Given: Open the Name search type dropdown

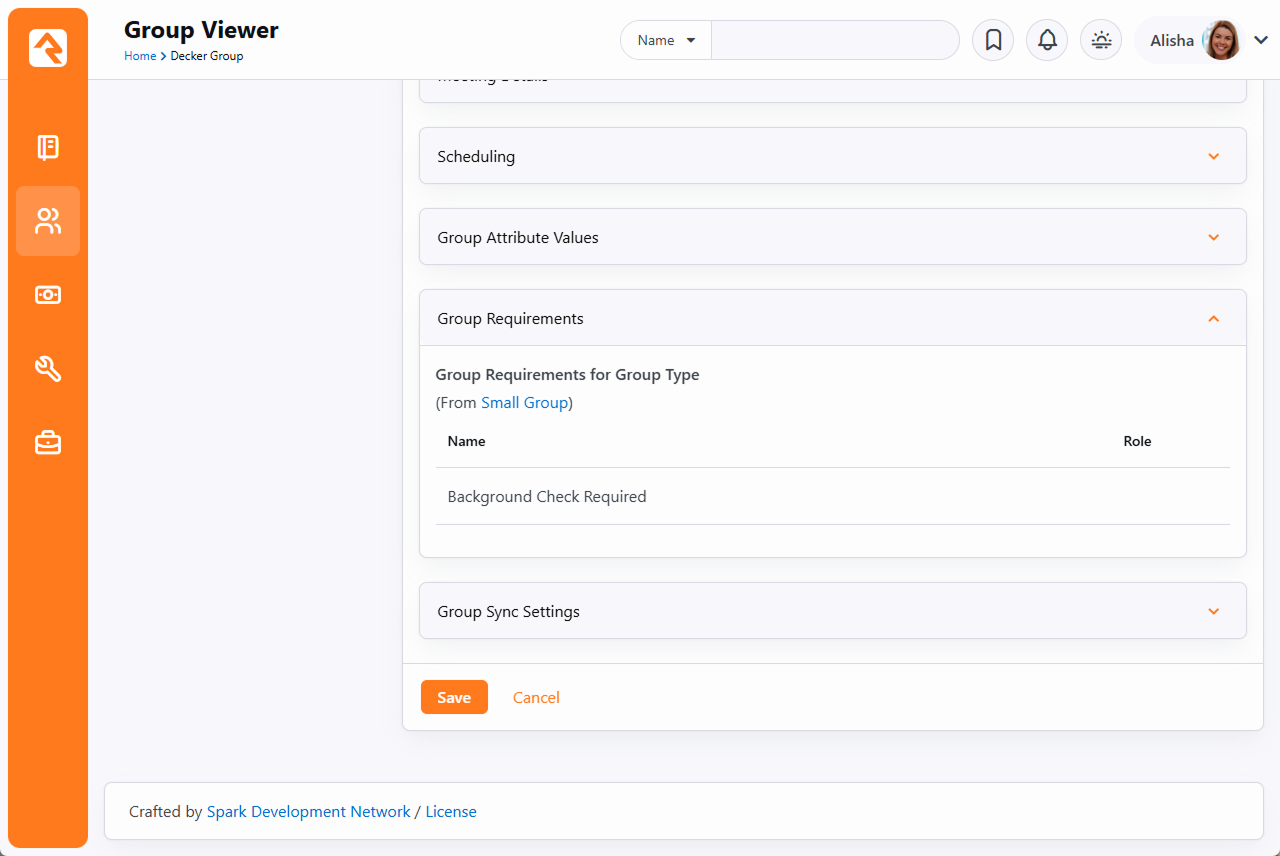Looking at the screenshot, I should click(x=666, y=40).
